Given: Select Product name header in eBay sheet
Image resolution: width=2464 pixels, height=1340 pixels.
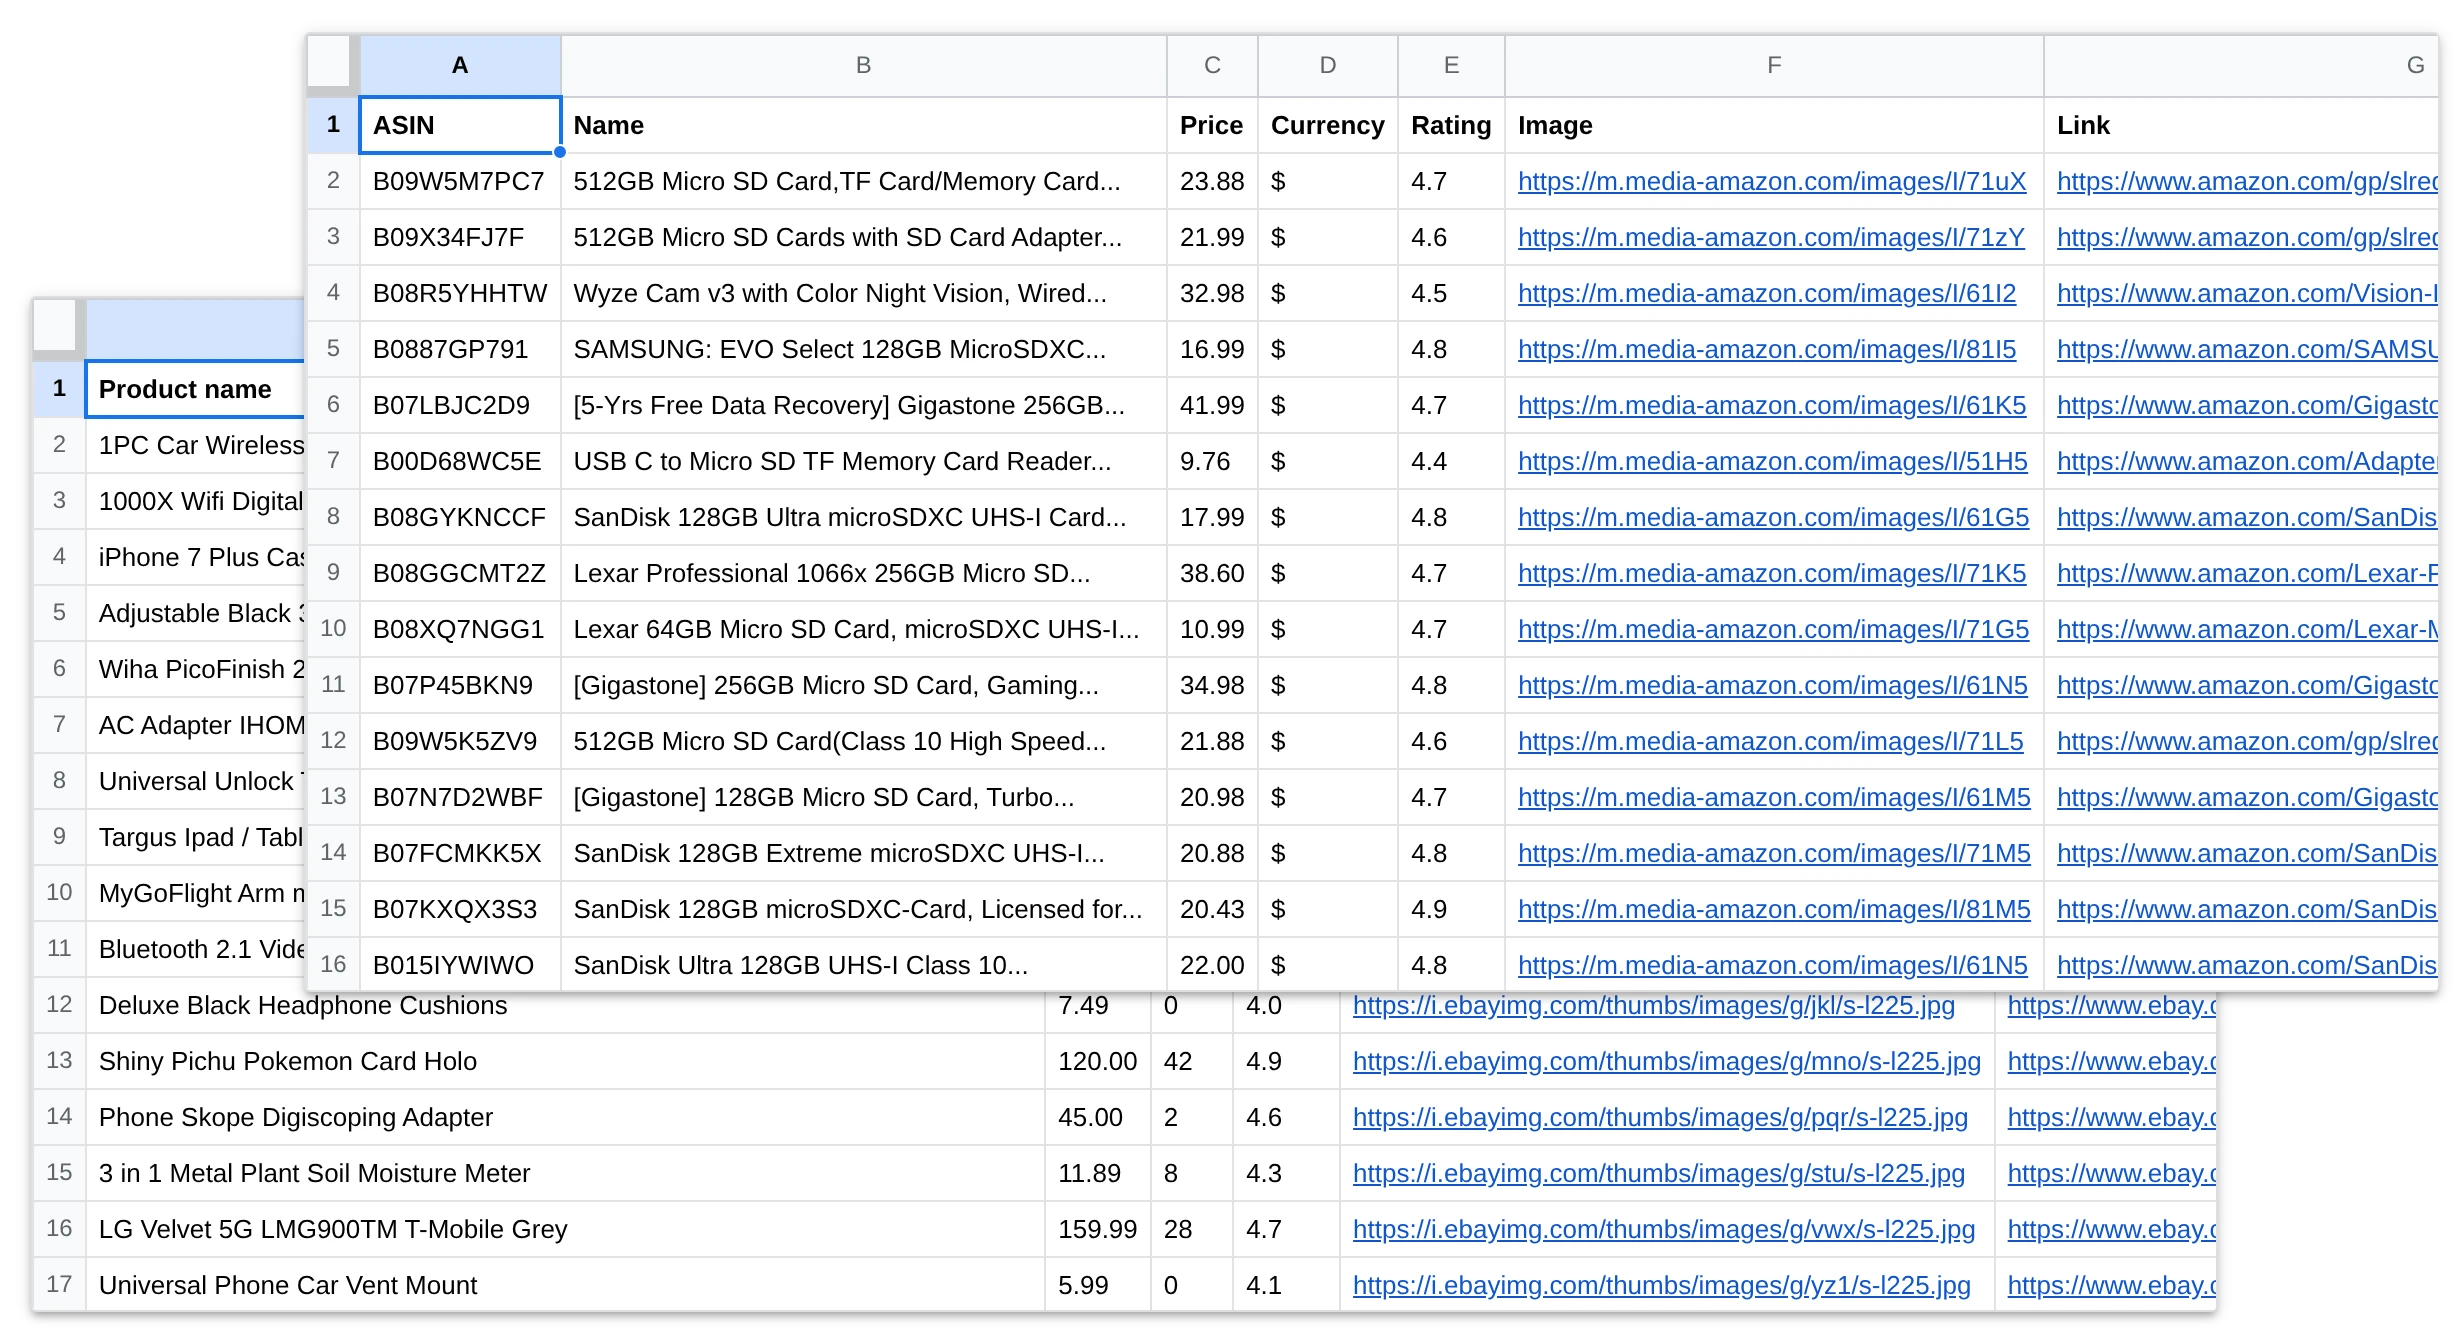Looking at the screenshot, I should [x=195, y=389].
